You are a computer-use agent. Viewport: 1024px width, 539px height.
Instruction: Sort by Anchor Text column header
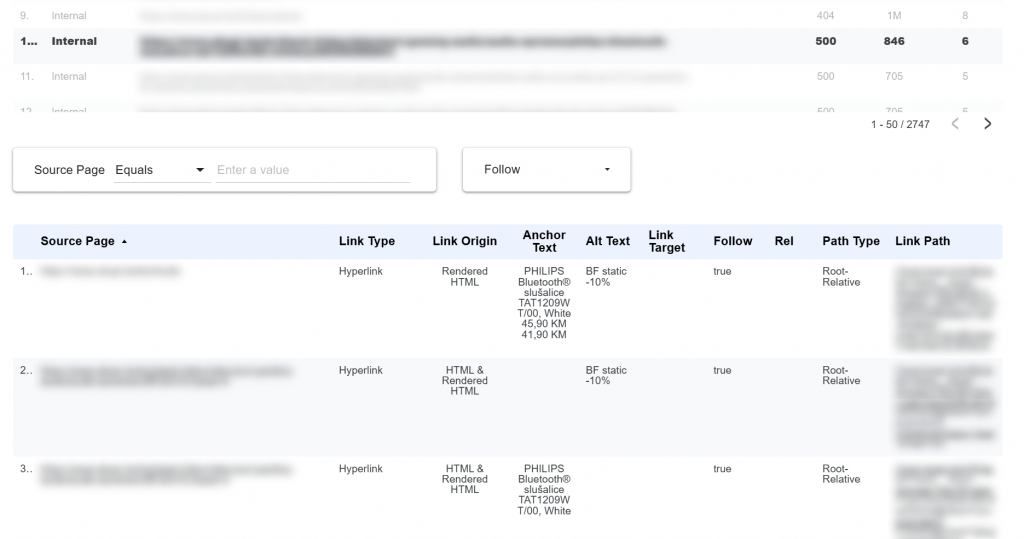[544, 241]
